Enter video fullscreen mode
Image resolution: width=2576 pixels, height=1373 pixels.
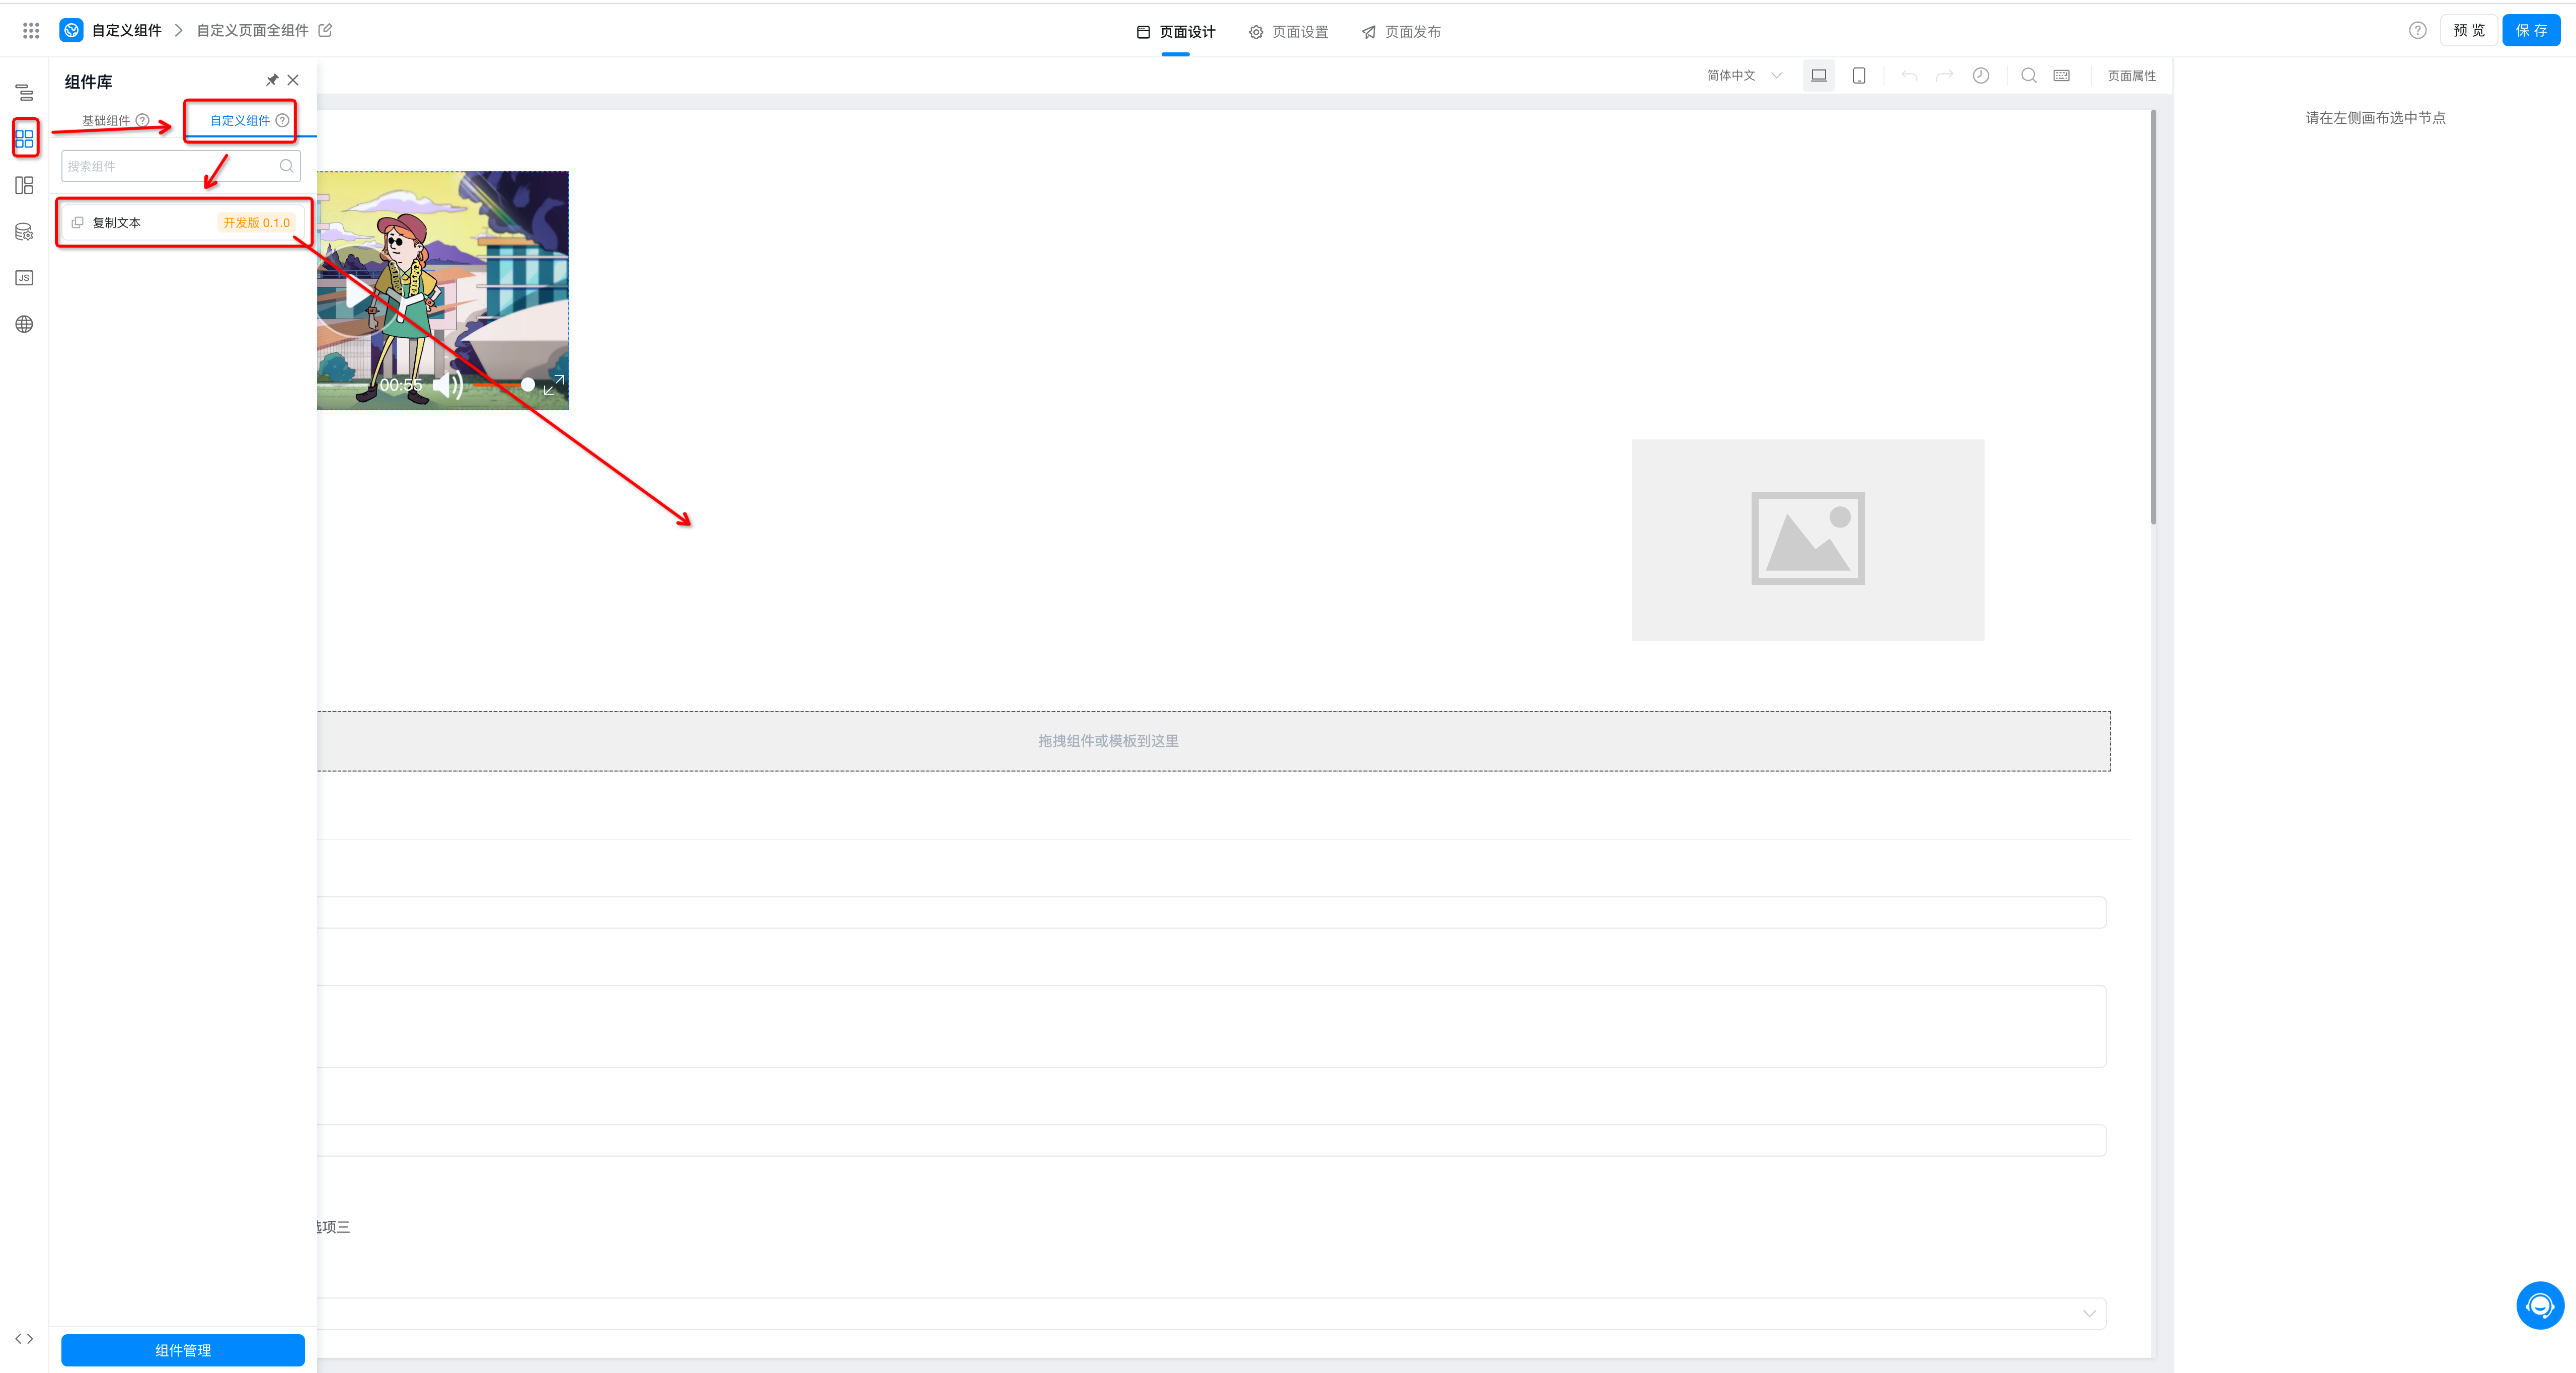[554, 385]
